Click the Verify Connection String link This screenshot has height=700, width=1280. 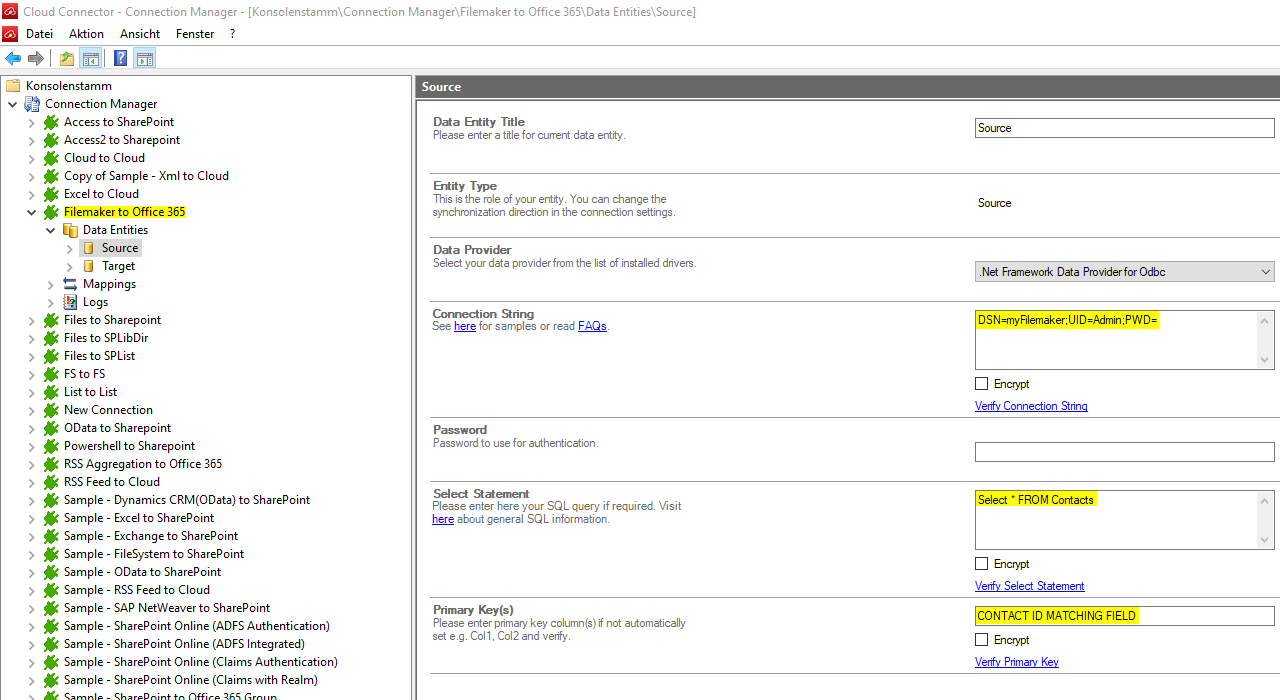(x=1031, y=406)
